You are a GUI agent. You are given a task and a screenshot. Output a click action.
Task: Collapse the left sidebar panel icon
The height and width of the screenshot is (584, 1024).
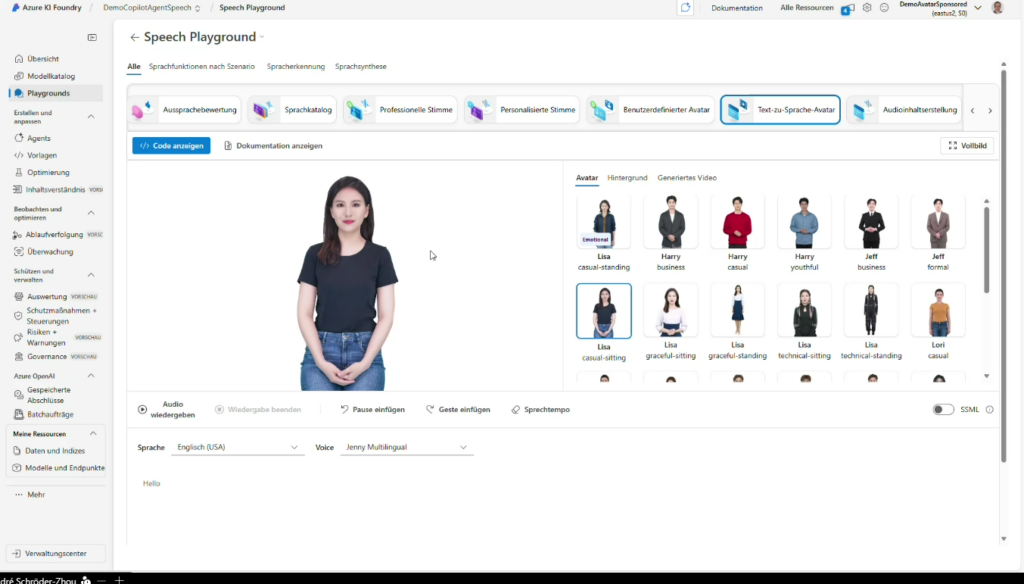92,38
